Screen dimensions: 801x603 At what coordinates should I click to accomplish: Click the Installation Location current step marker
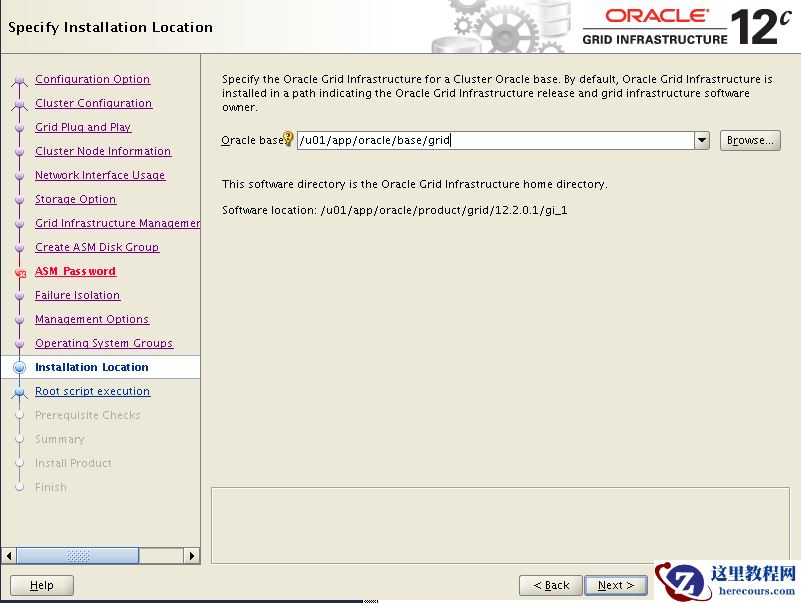[19, 367]
